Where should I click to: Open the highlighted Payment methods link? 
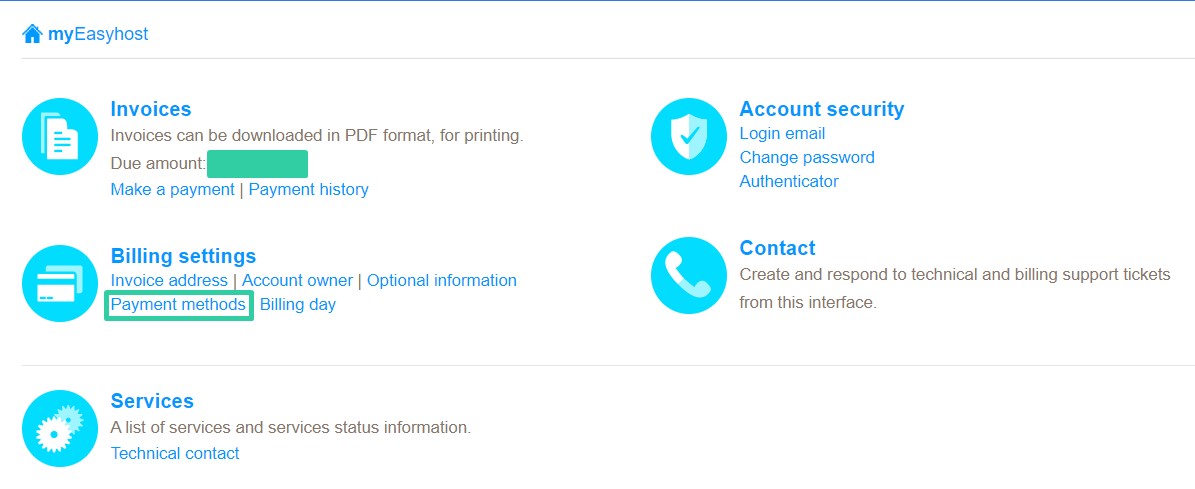click(x=178, y=305)
